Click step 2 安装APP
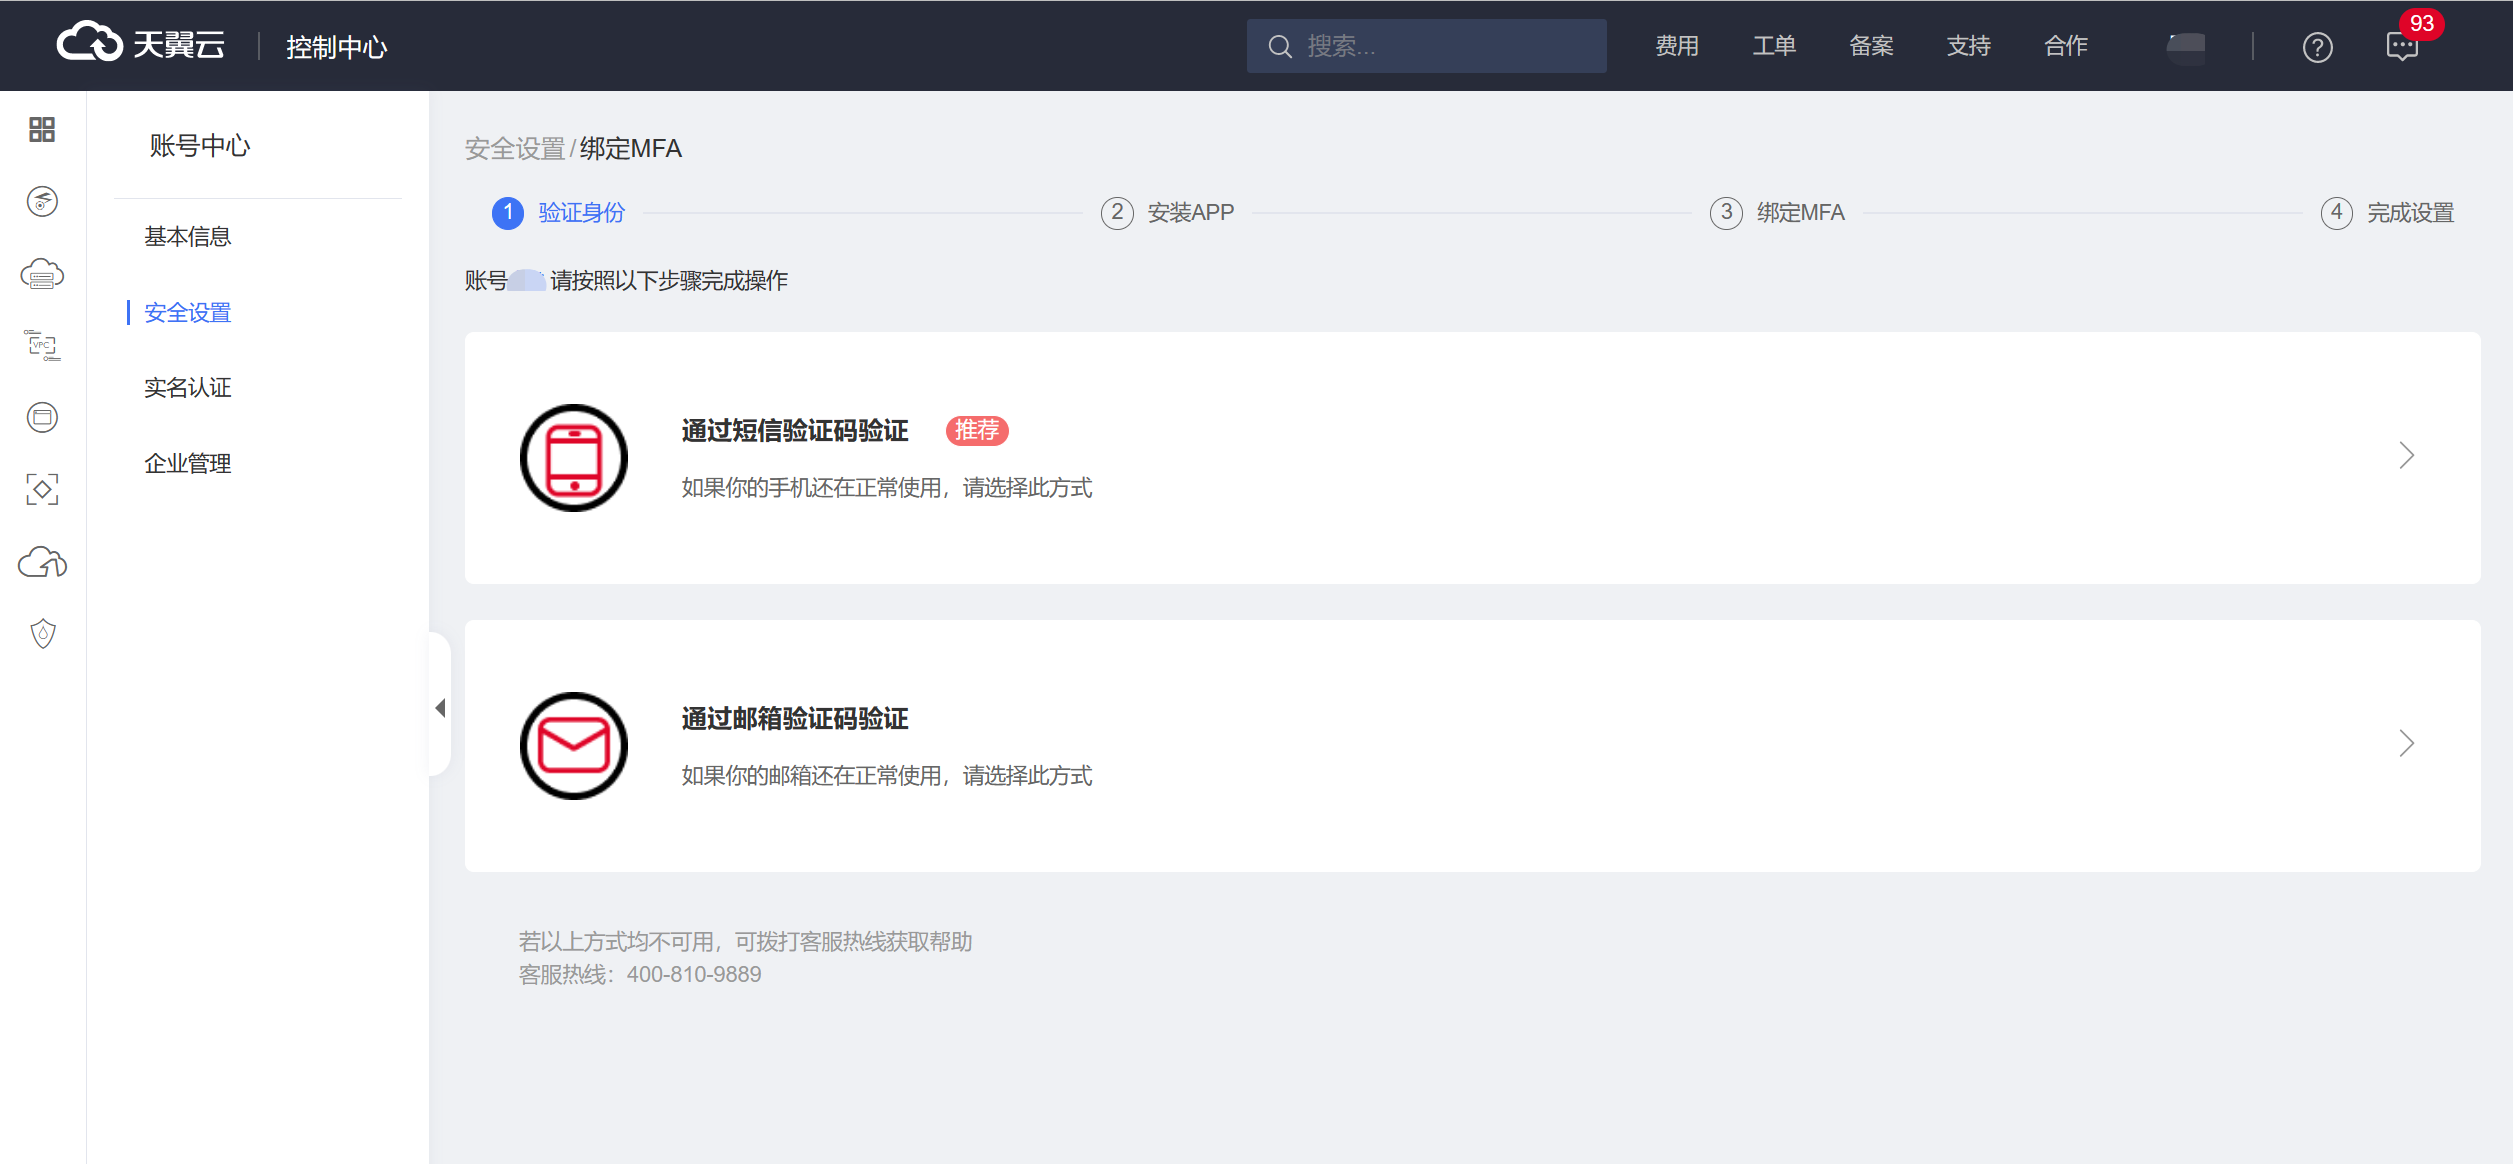 pyautogui.click(x=1168, y=213)
